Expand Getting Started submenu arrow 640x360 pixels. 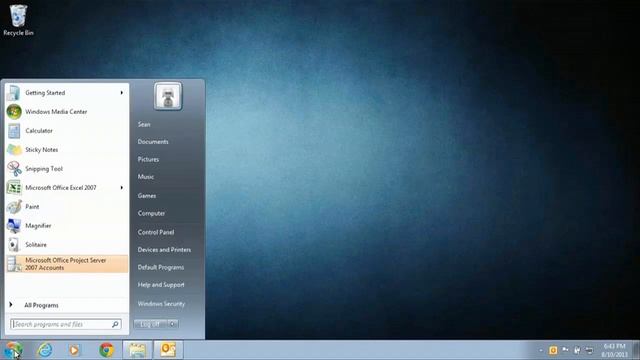pyautogui.click(x=122, y=93)
